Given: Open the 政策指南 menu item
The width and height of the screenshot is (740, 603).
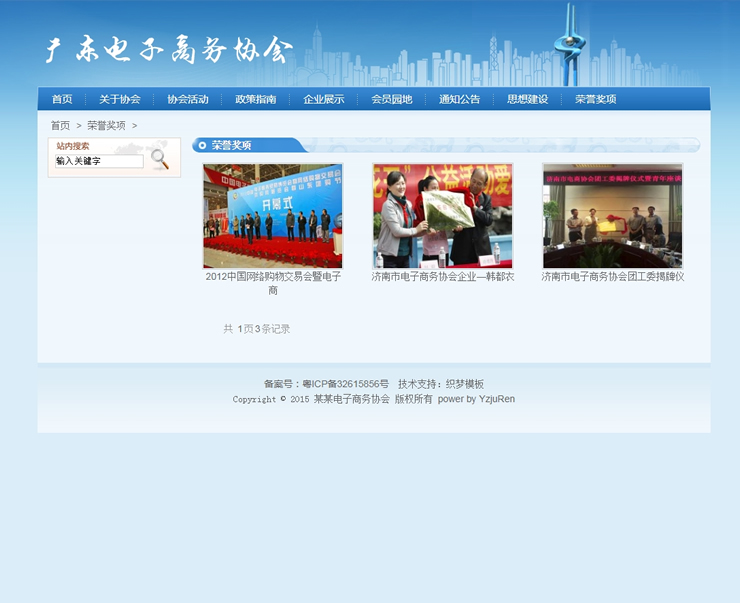Looking at the screenshot, I should (x=255, y=99).
